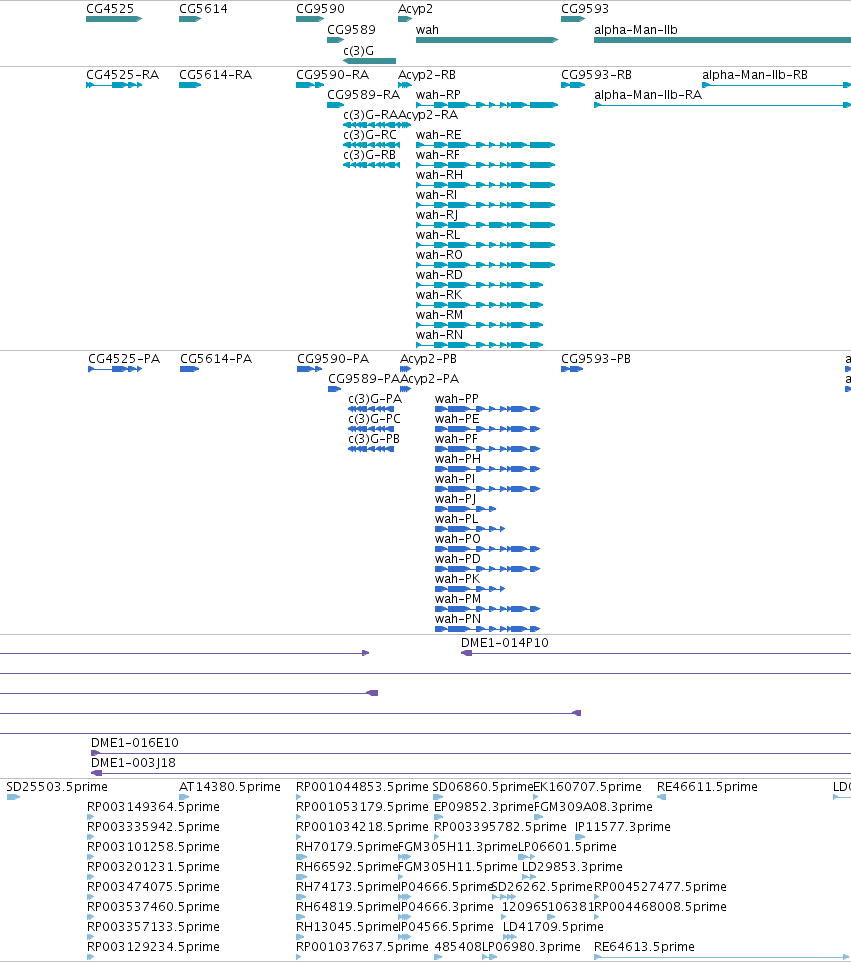Click the CG9589 gene label

tap(351, 29)
